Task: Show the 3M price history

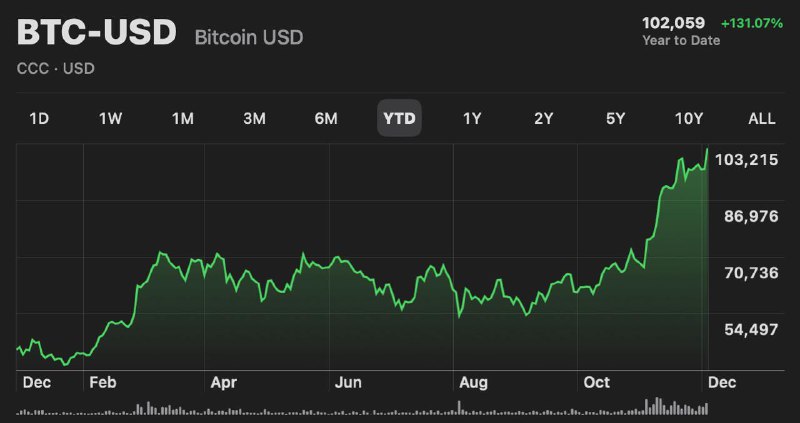Action: click(254, 118)
